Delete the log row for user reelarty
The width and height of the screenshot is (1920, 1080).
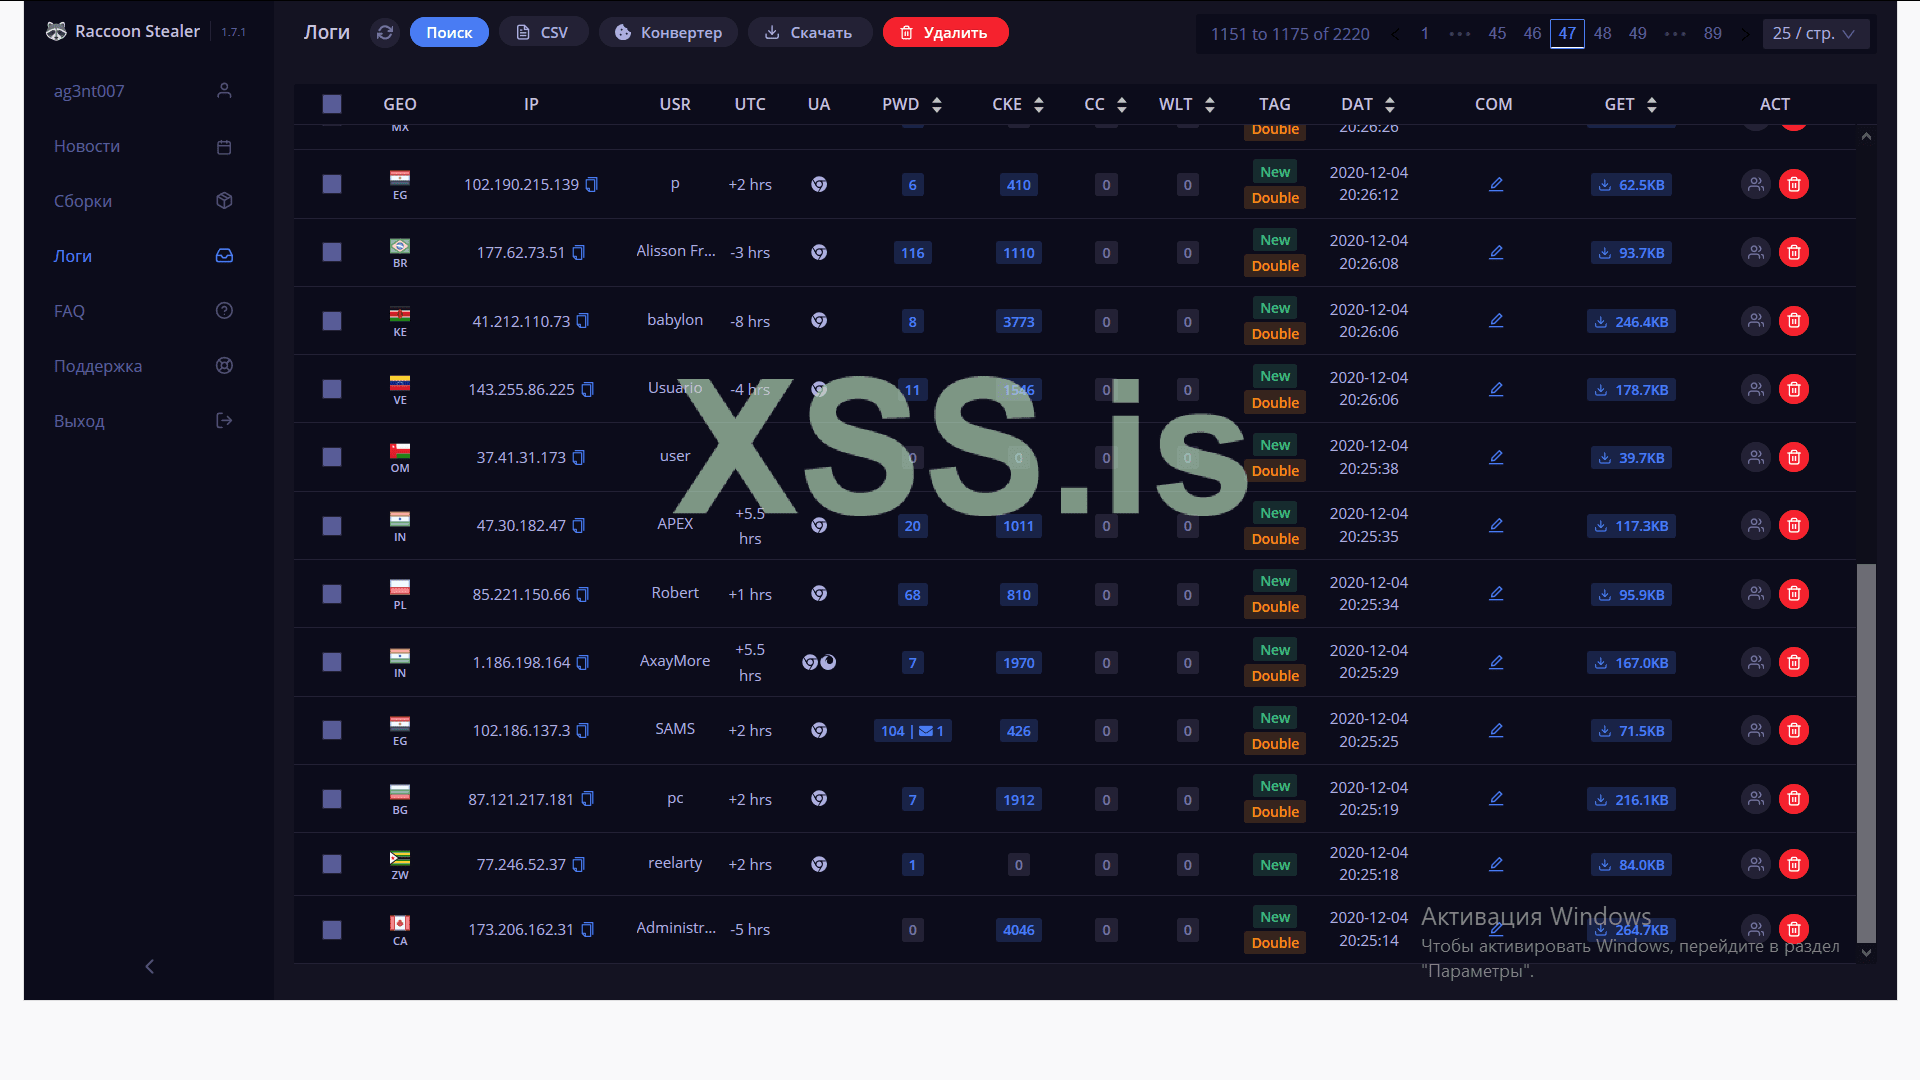click(x=1794, y=864)
